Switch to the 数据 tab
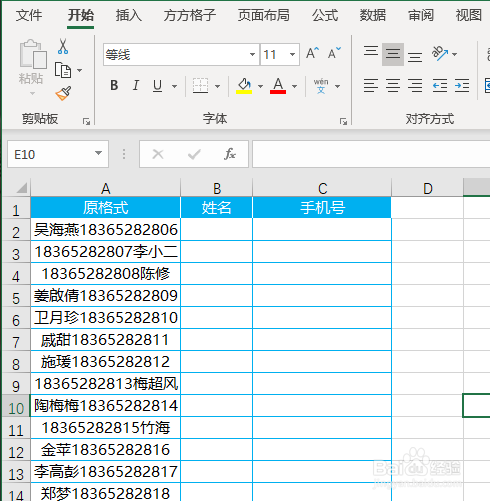490x501 pixels. pyautogui.click(x=373, y=15)
